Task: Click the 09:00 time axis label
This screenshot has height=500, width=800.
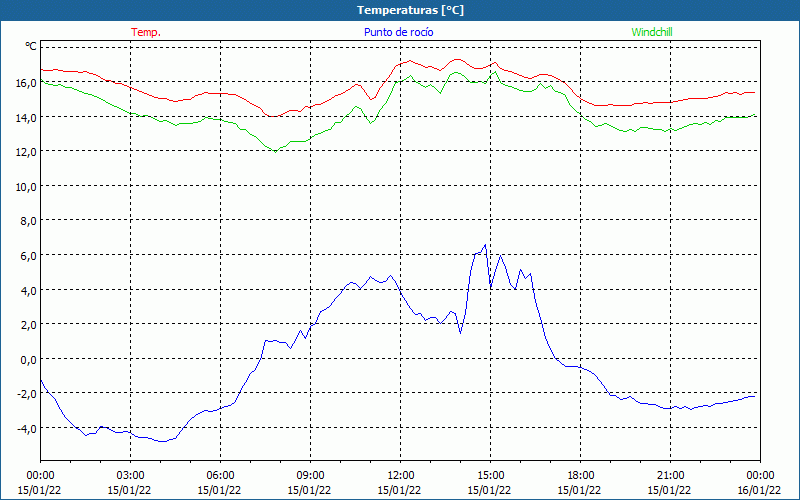Action: tap(310, 476)
